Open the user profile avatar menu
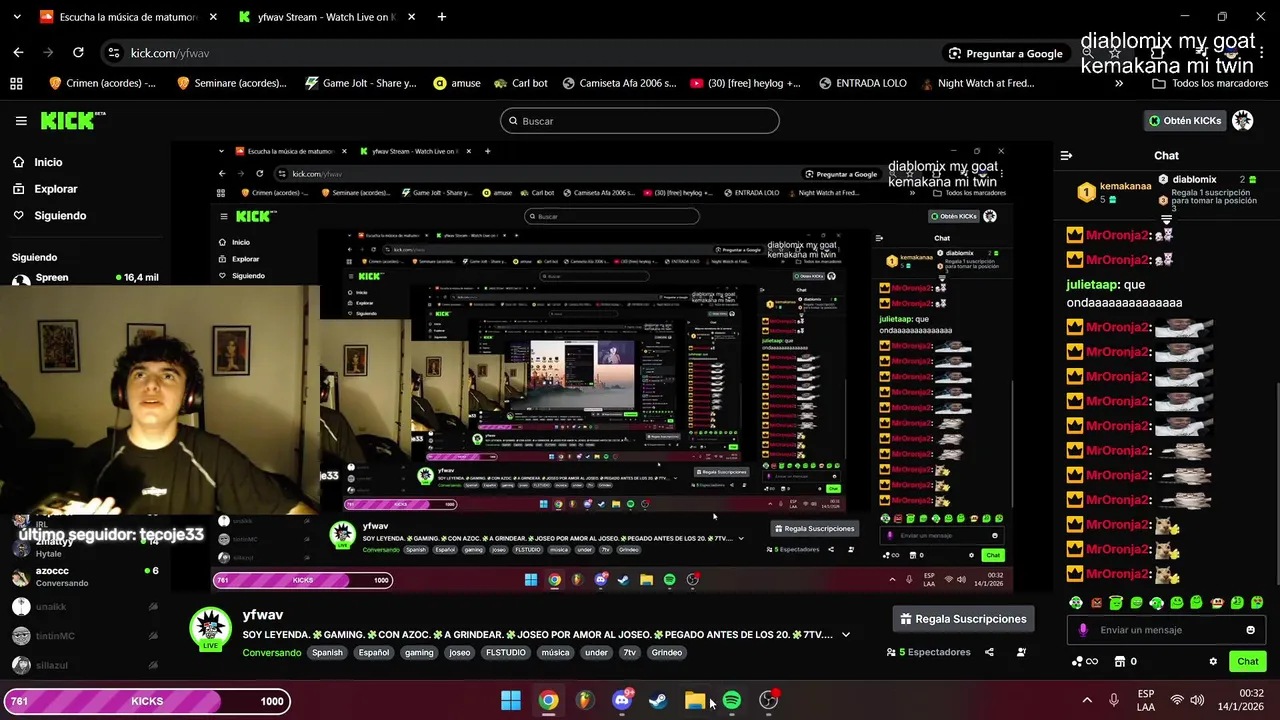The height and width of the screenshot is (720, 1280). (x=1243, y=121)
